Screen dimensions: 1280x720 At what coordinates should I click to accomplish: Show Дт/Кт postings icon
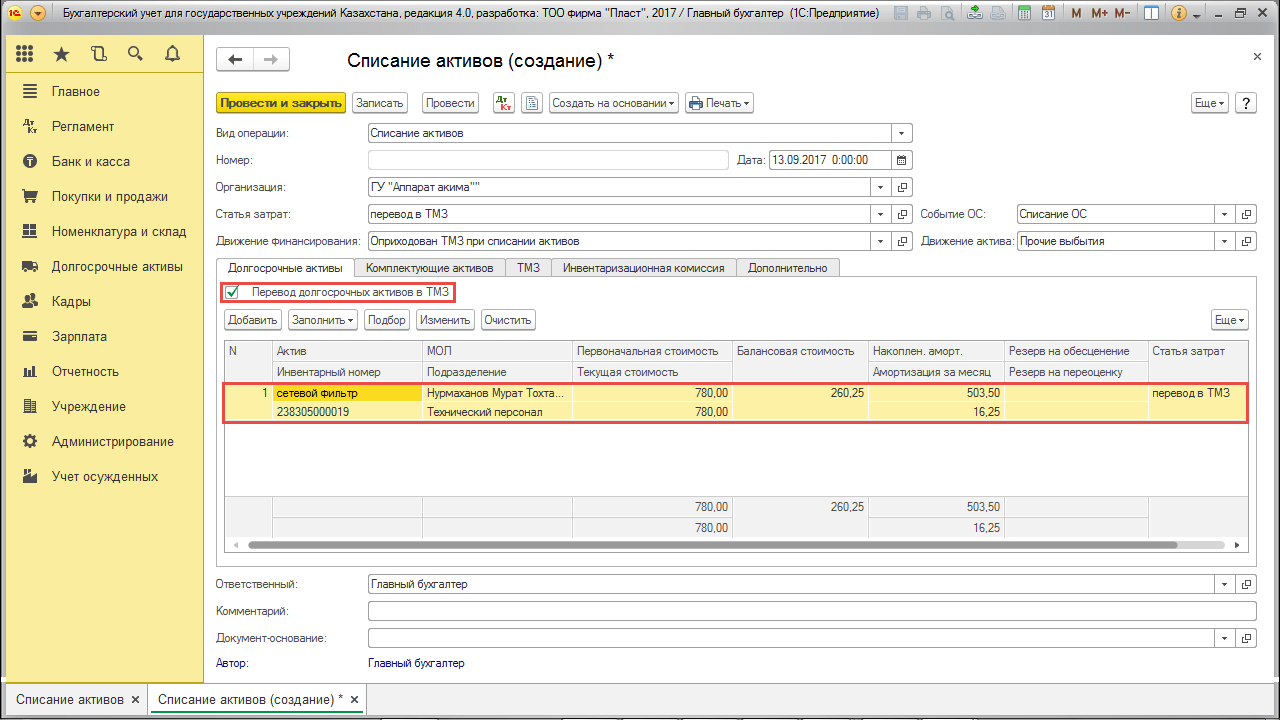(504, 103)
